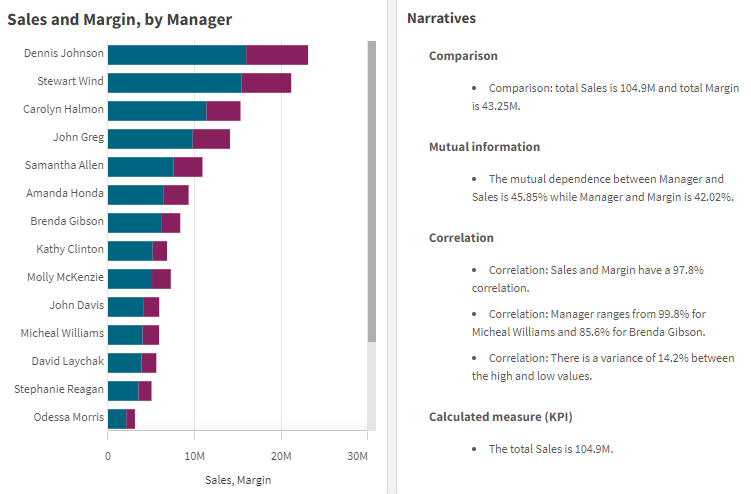The height and width of the screenshot is (494, 751).
Task: Click David Laychak's teal Sales bar
Action: tap(124, 363)
